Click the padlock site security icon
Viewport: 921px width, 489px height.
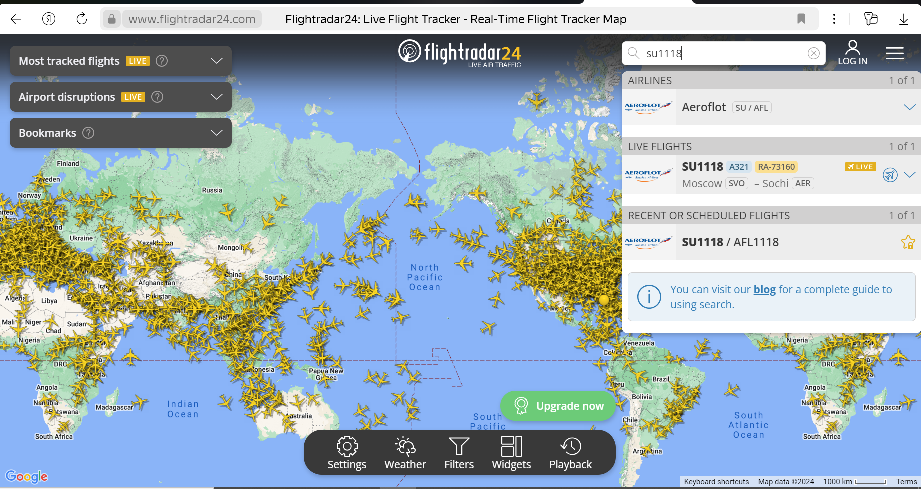click(111, 19)
